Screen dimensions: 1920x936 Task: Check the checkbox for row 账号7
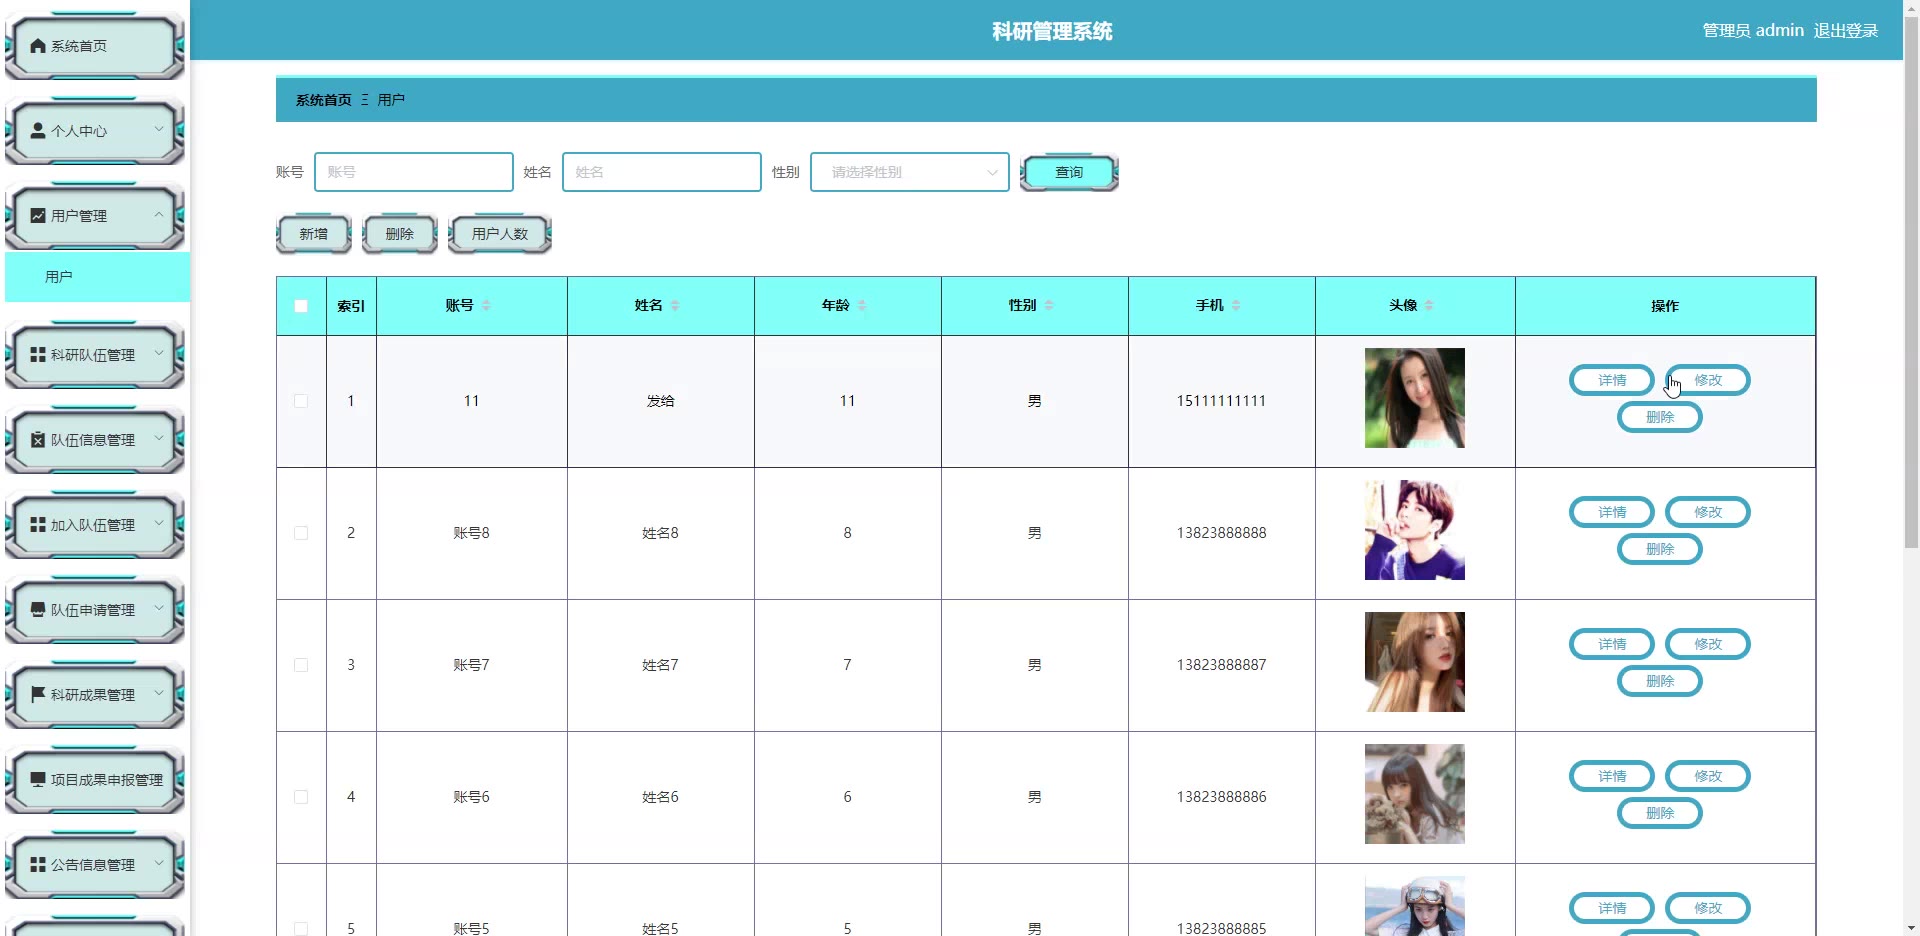click(301, 665)
